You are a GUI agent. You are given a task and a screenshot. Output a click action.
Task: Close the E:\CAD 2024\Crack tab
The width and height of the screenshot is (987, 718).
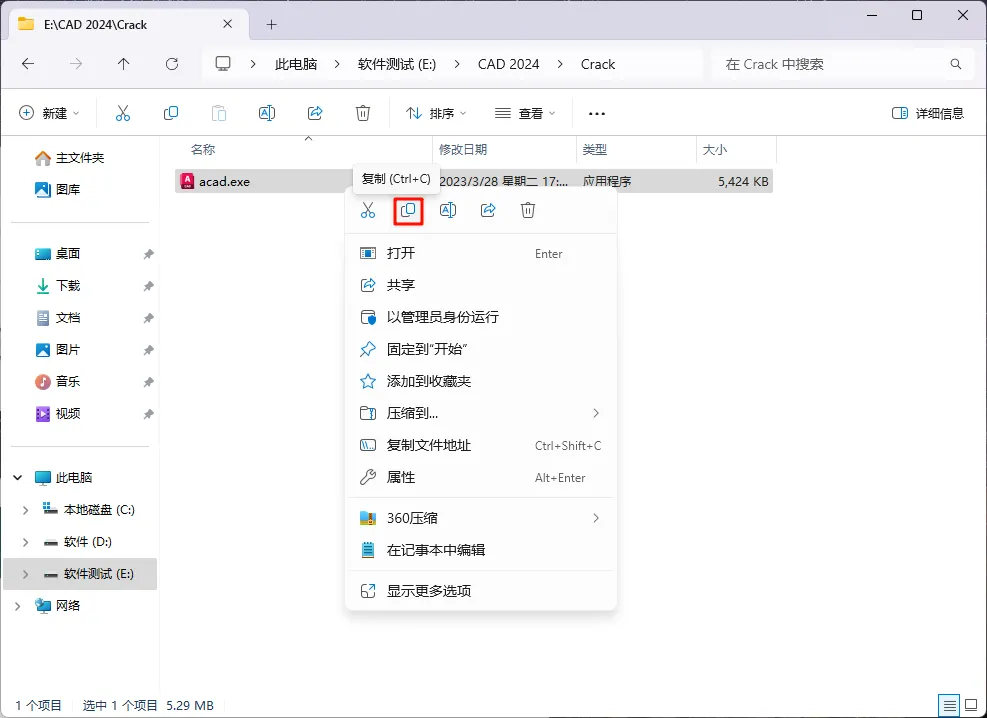pyautogui.click(x=228, y=24)
